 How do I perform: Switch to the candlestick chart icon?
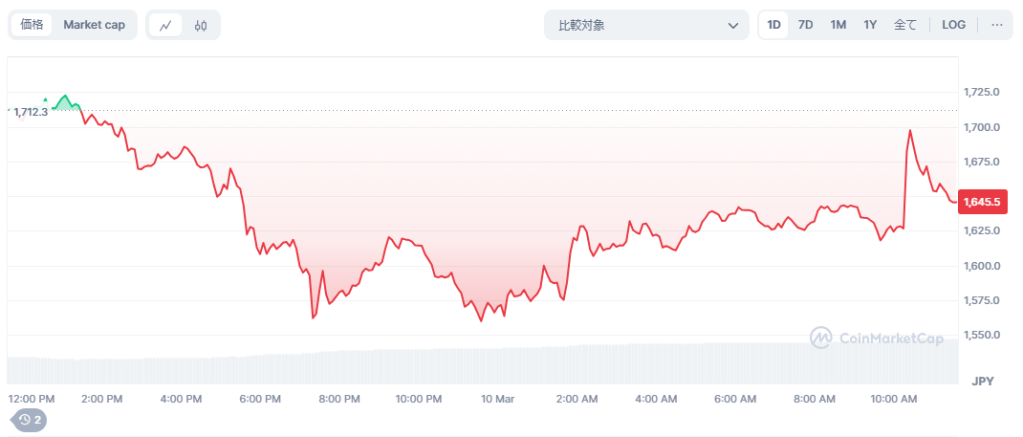point(201,25)
